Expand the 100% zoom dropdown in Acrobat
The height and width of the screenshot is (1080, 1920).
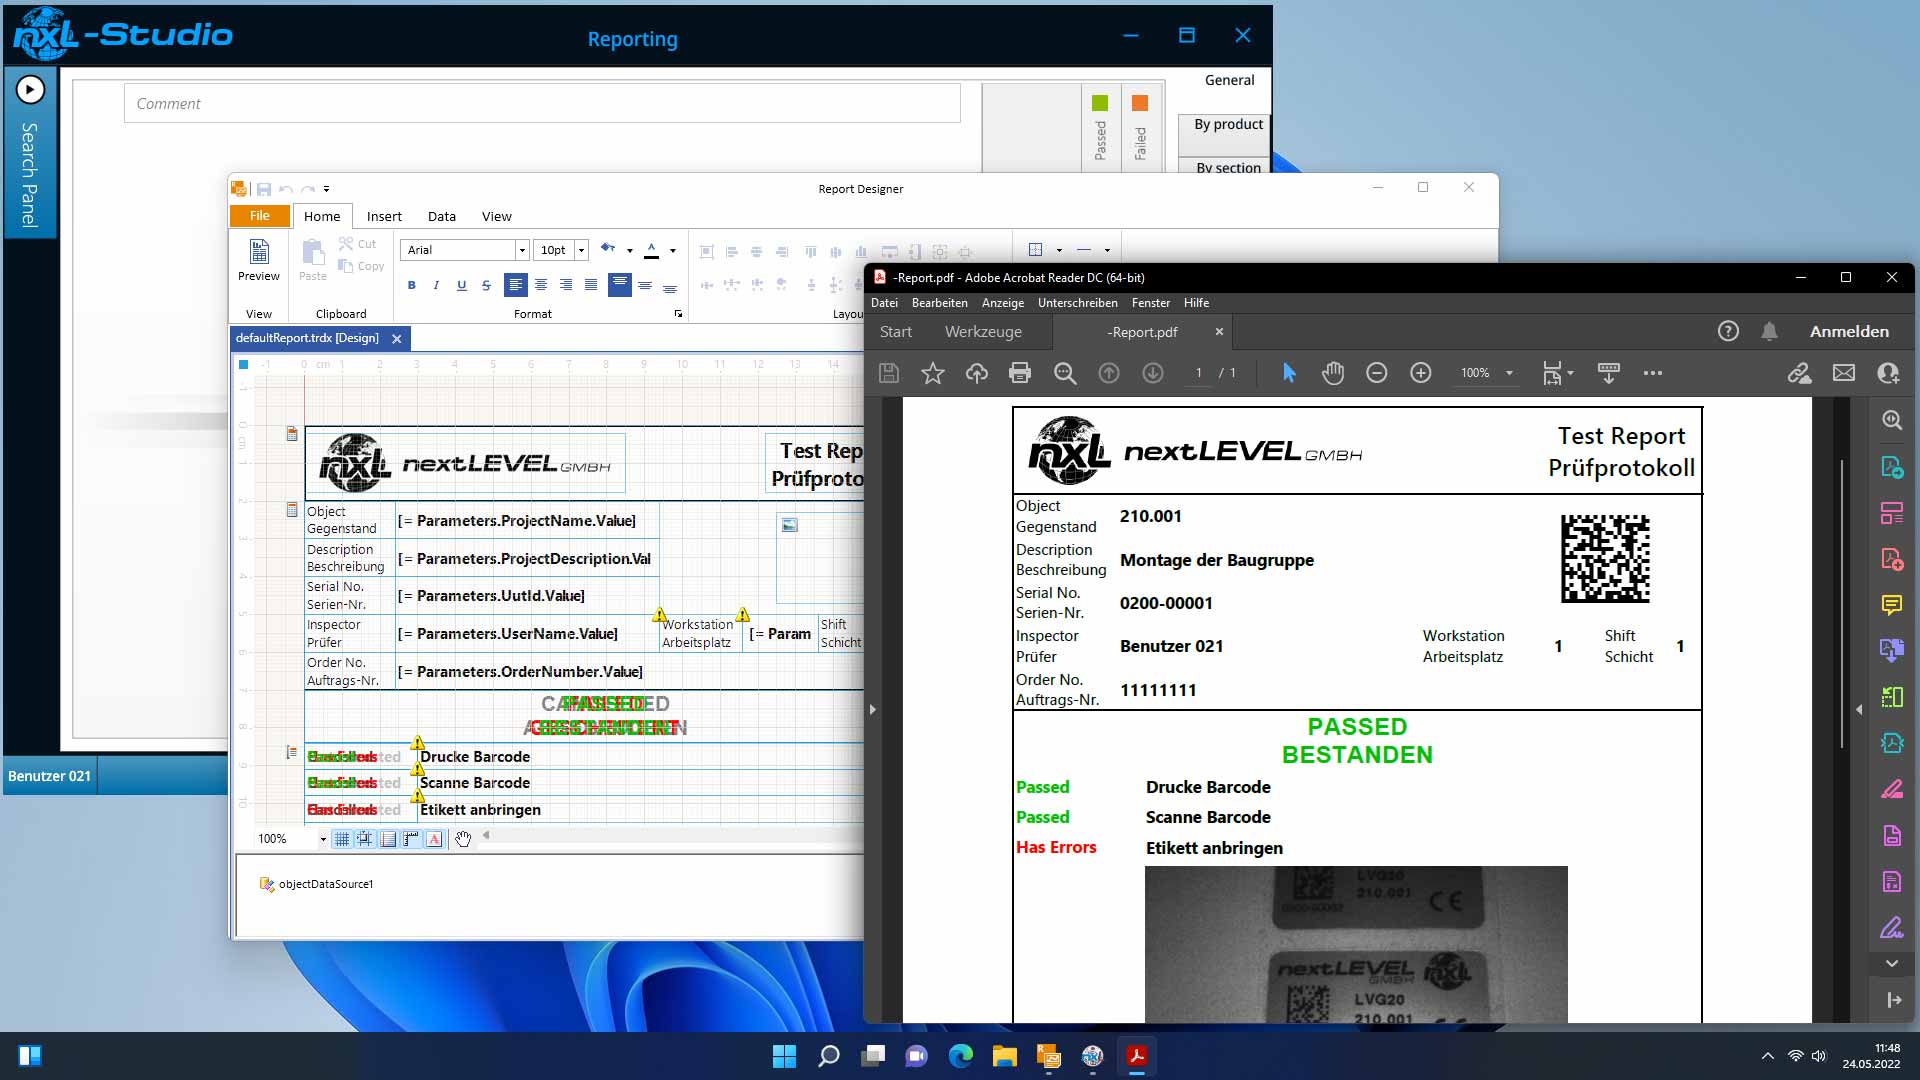[1509, 373]
